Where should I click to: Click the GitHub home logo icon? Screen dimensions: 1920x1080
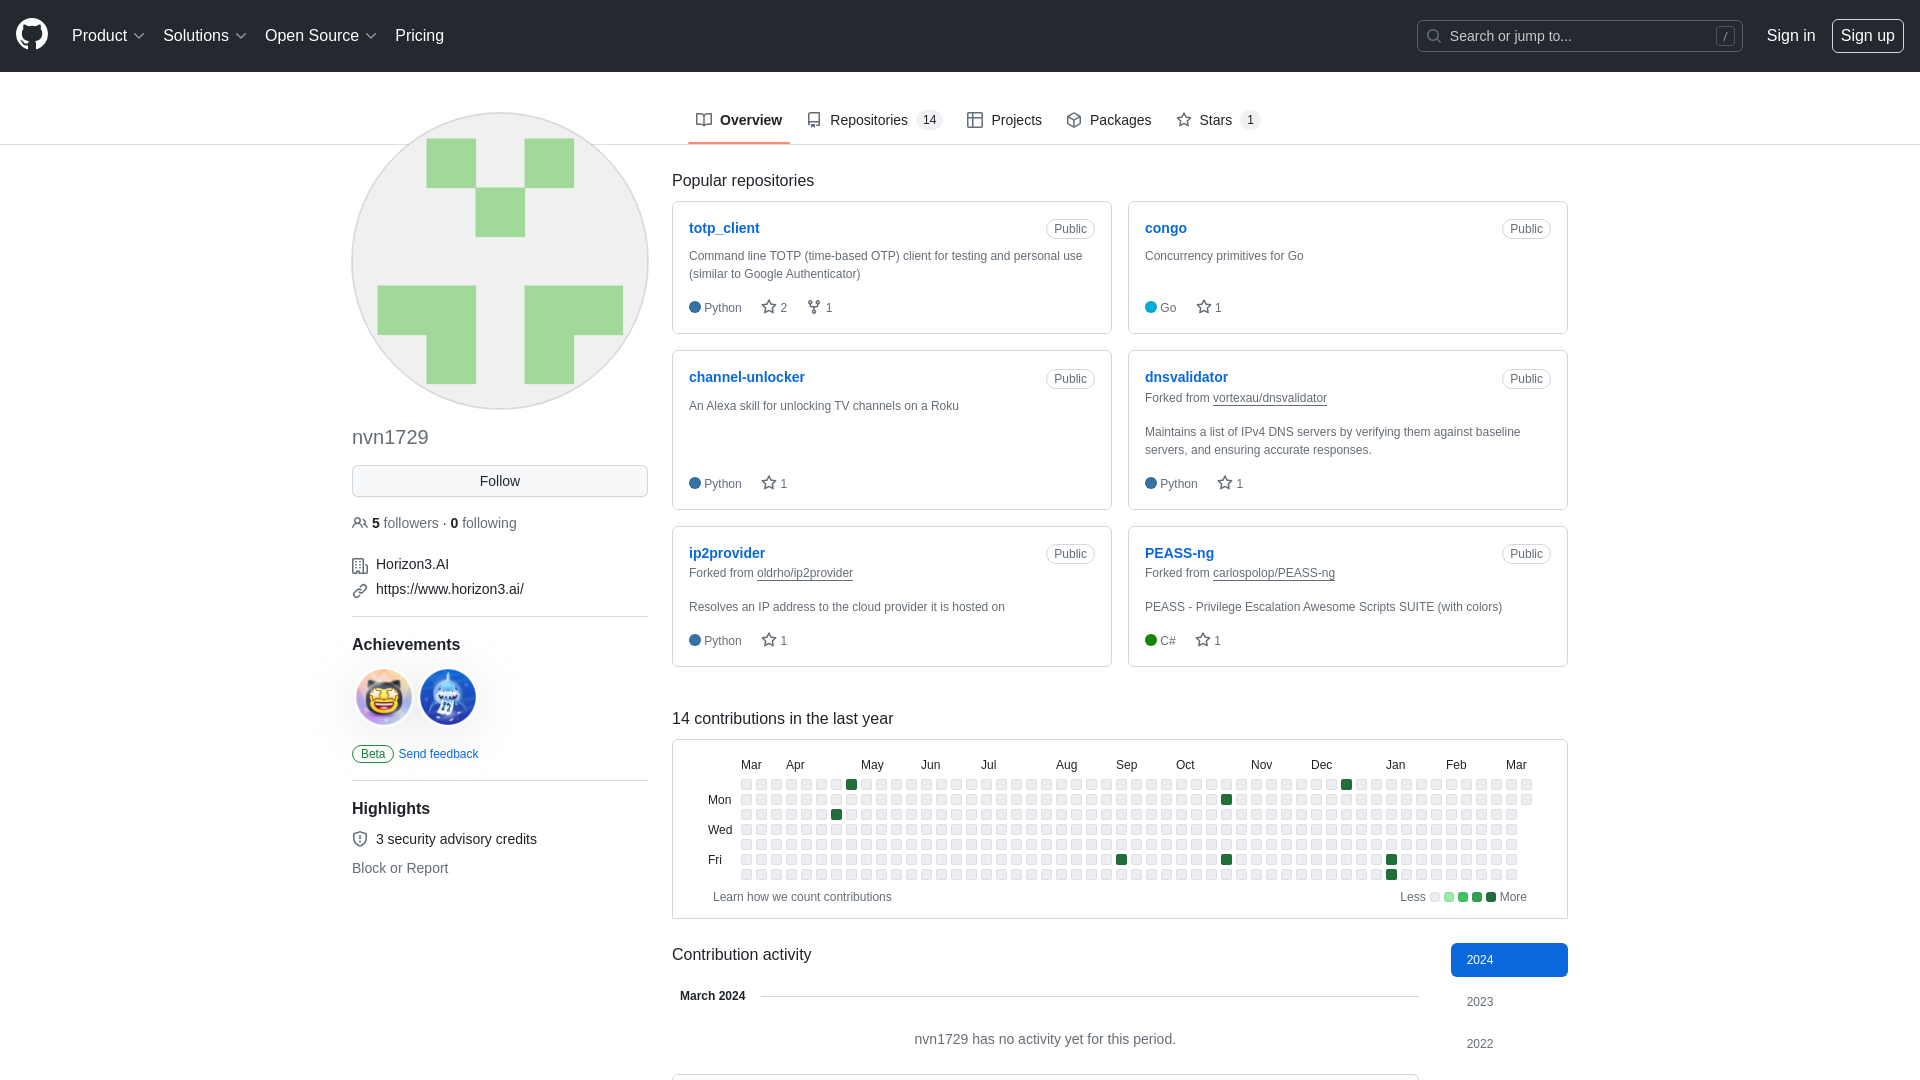[x=32, y=36]
